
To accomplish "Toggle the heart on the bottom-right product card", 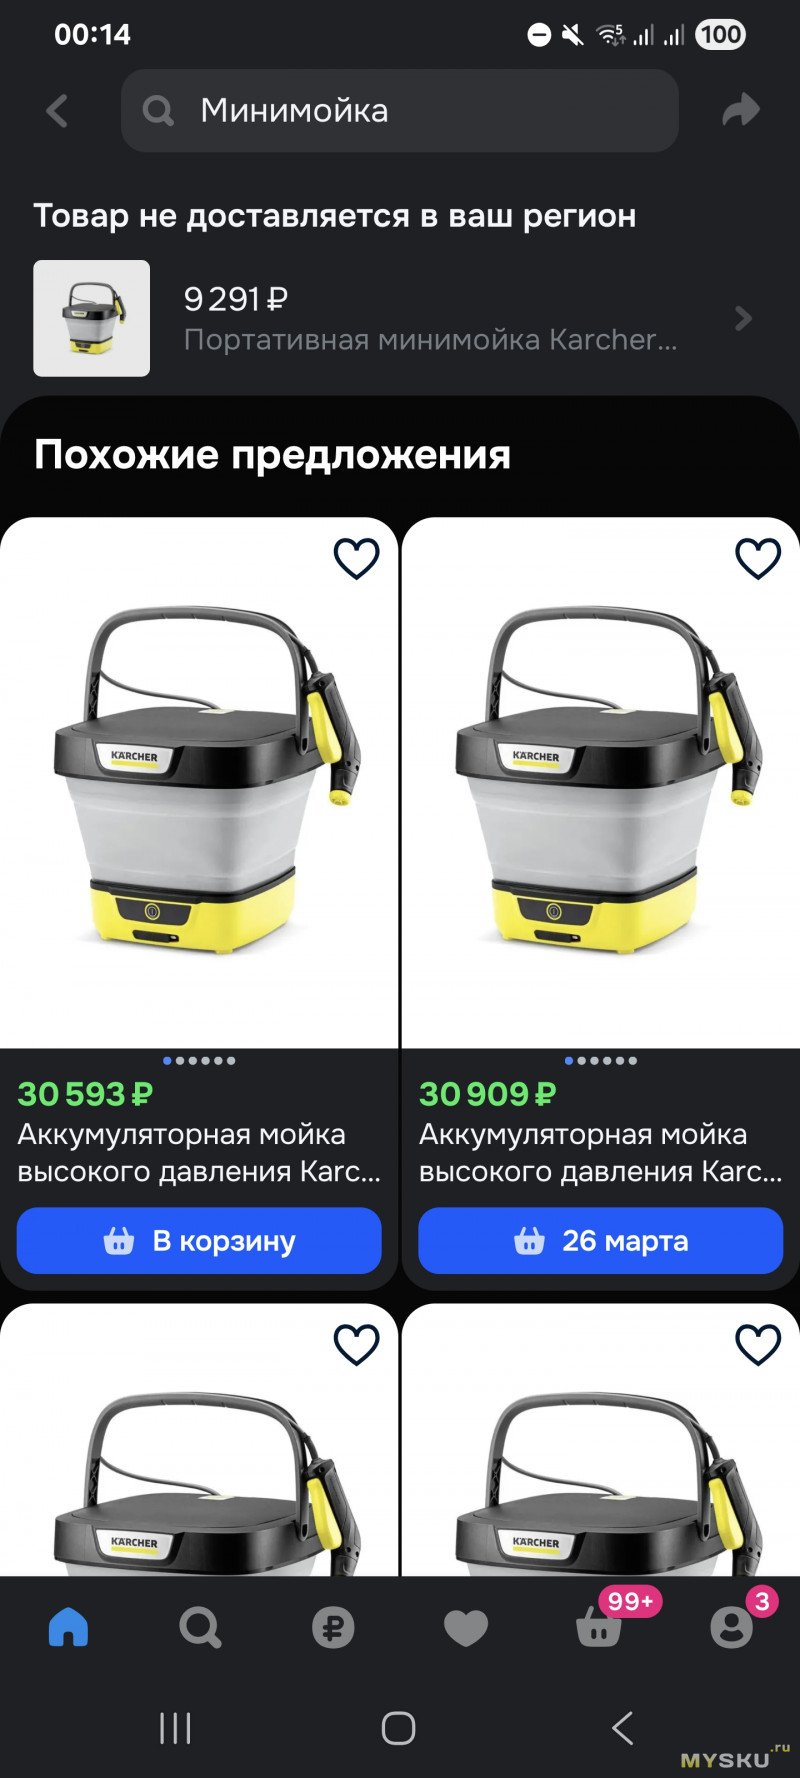I will coord(758,1344).
